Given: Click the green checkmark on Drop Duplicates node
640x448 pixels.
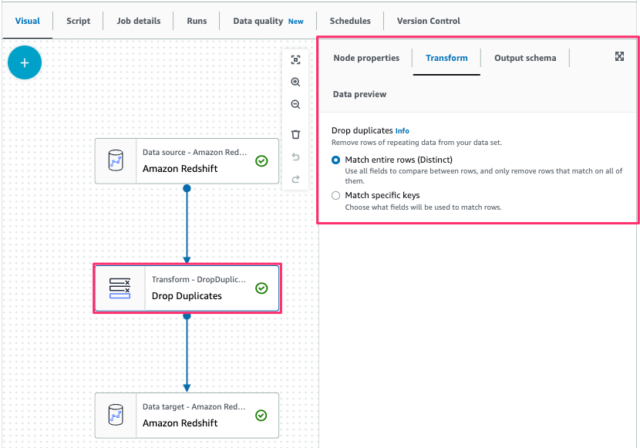Looking at the screenshot, I should point(262,288).
